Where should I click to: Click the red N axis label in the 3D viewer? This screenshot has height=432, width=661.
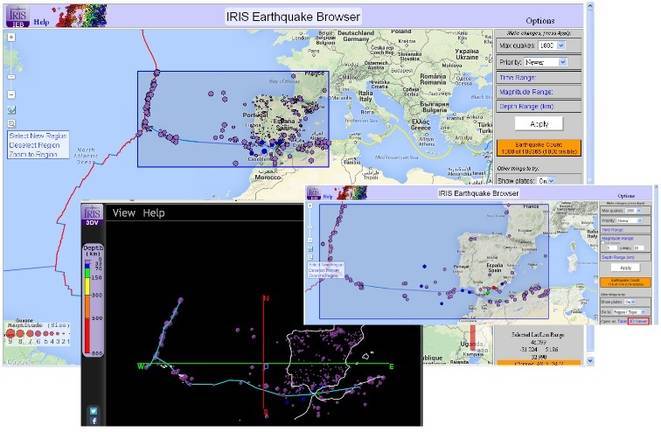tap(266, 298)
